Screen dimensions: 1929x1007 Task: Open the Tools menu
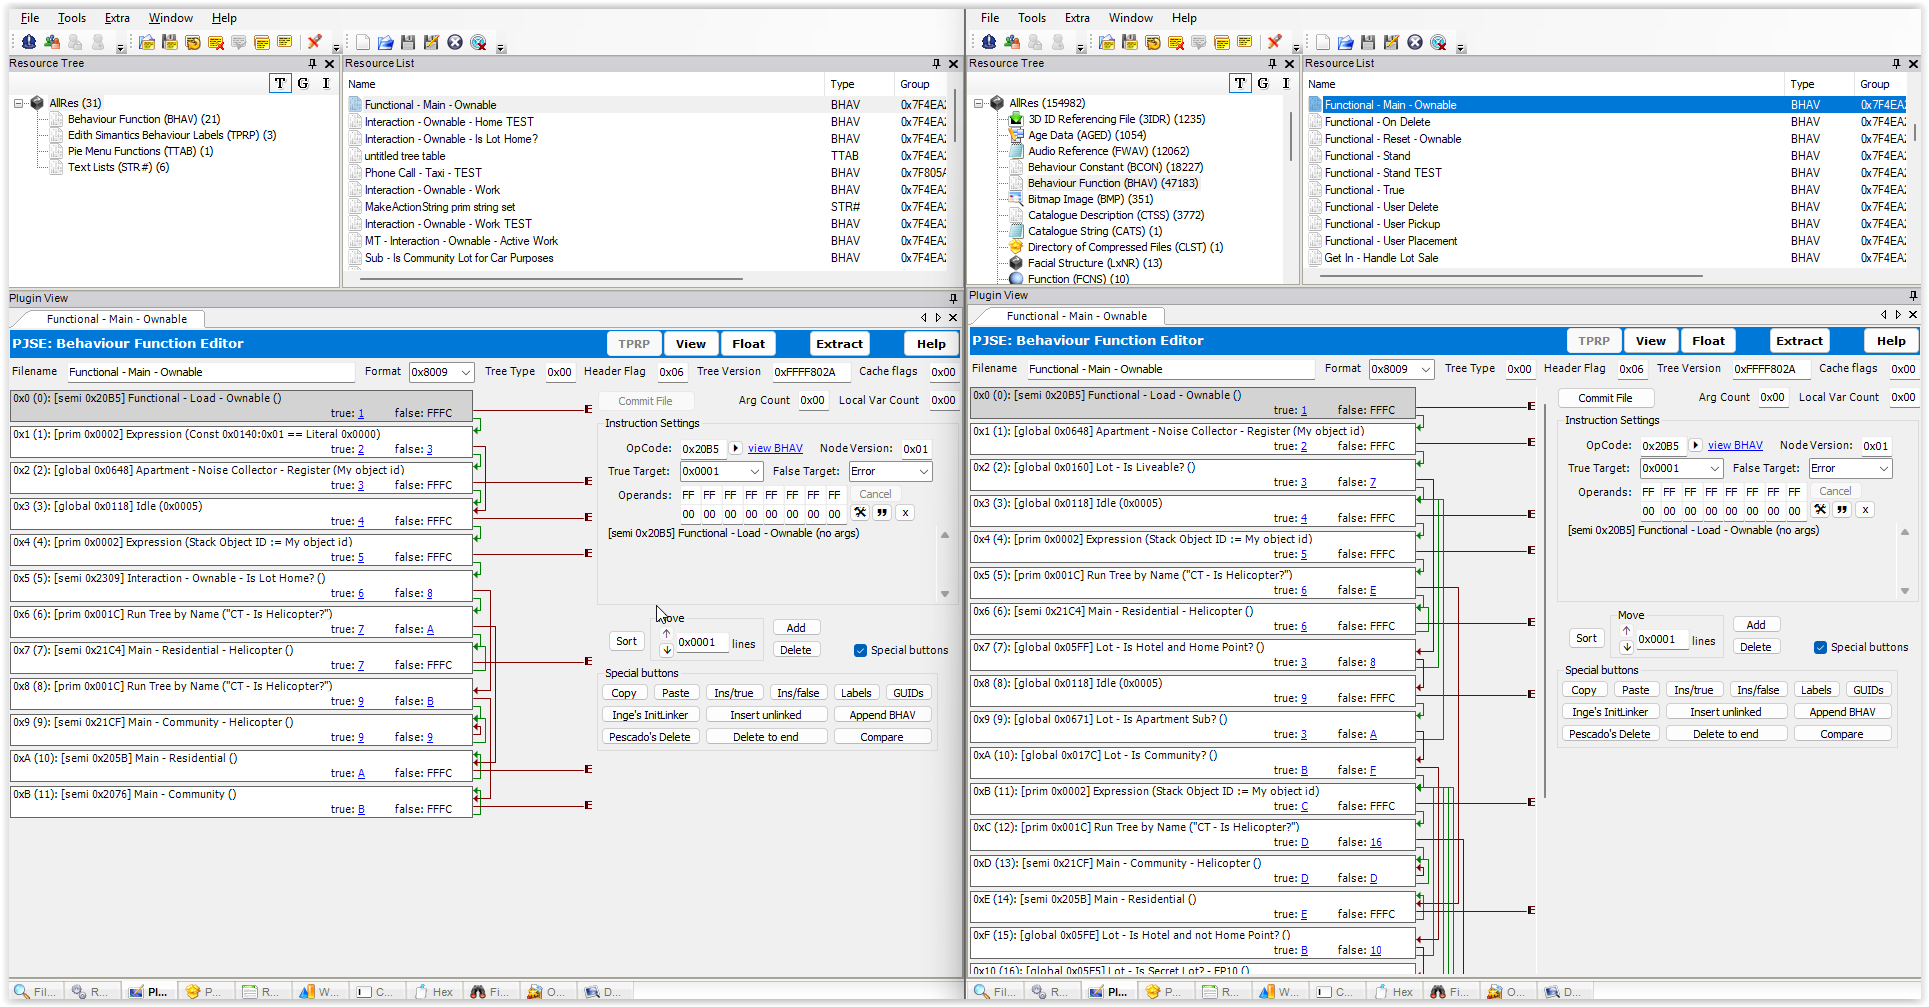(x=71, y=17)
